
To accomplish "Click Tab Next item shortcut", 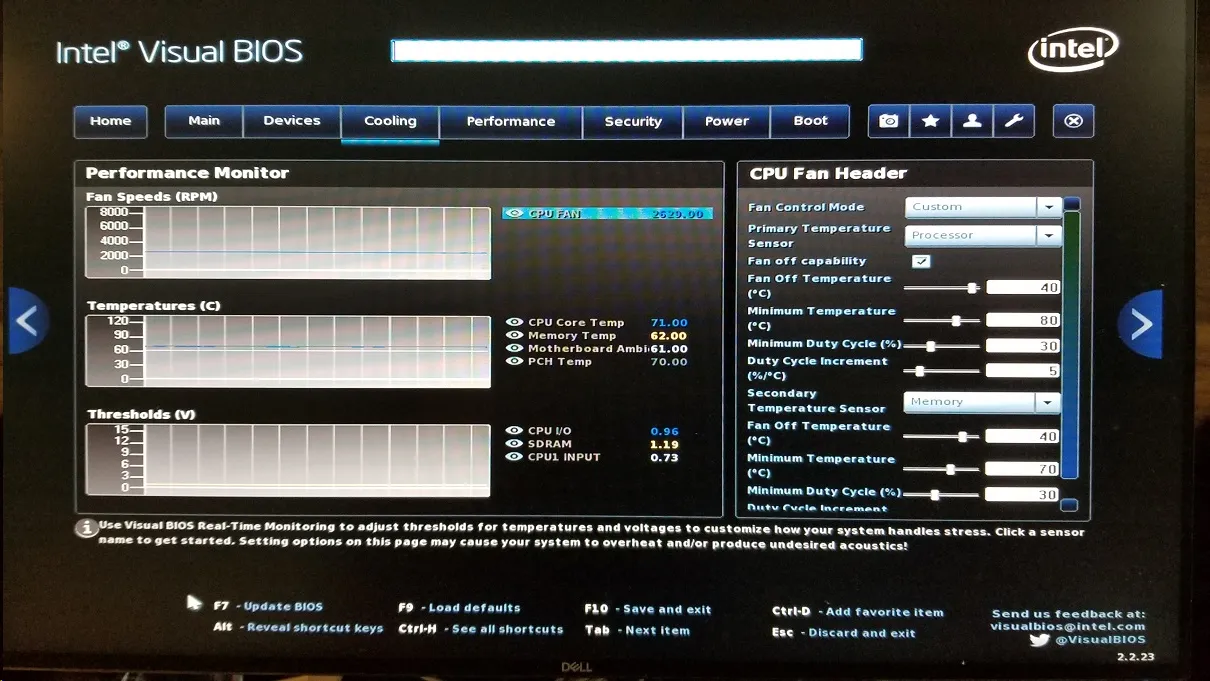I will click(637, 630).
